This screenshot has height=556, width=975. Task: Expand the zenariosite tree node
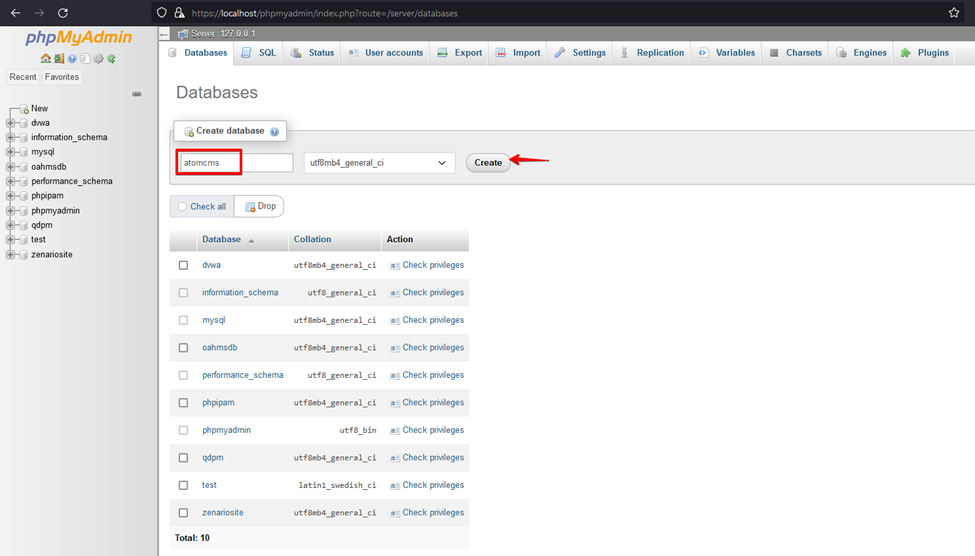(11, 254)
